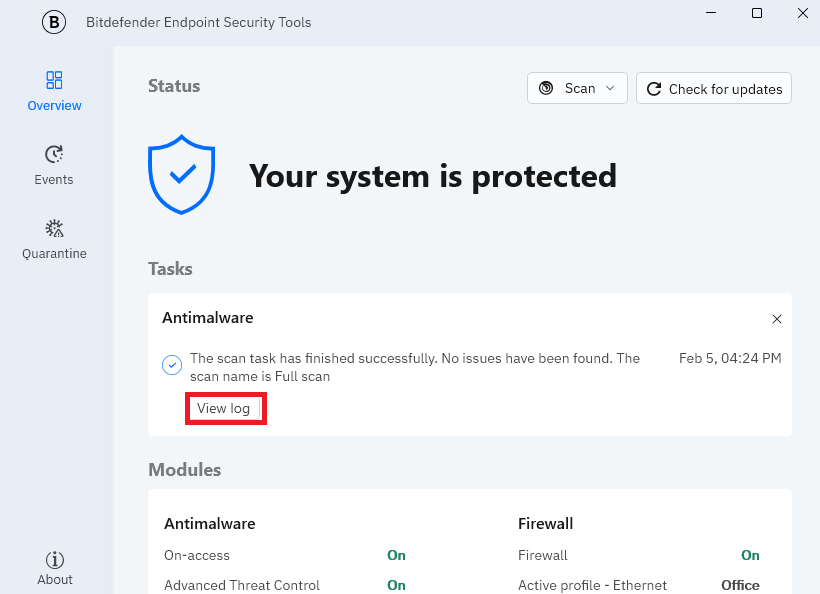Click the View log button
This screenshot has height=594, width=820.
click(224, 408)
